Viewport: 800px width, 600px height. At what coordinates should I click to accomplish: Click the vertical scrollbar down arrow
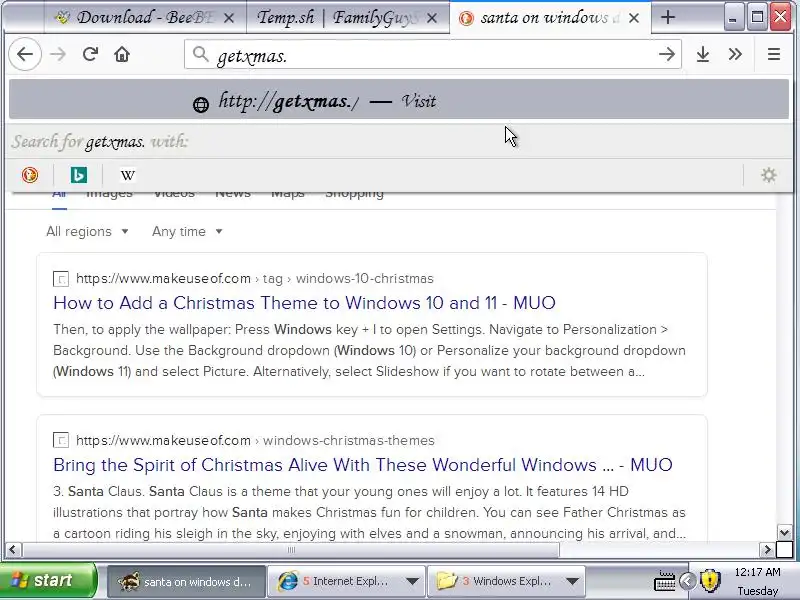coord(785,533)
